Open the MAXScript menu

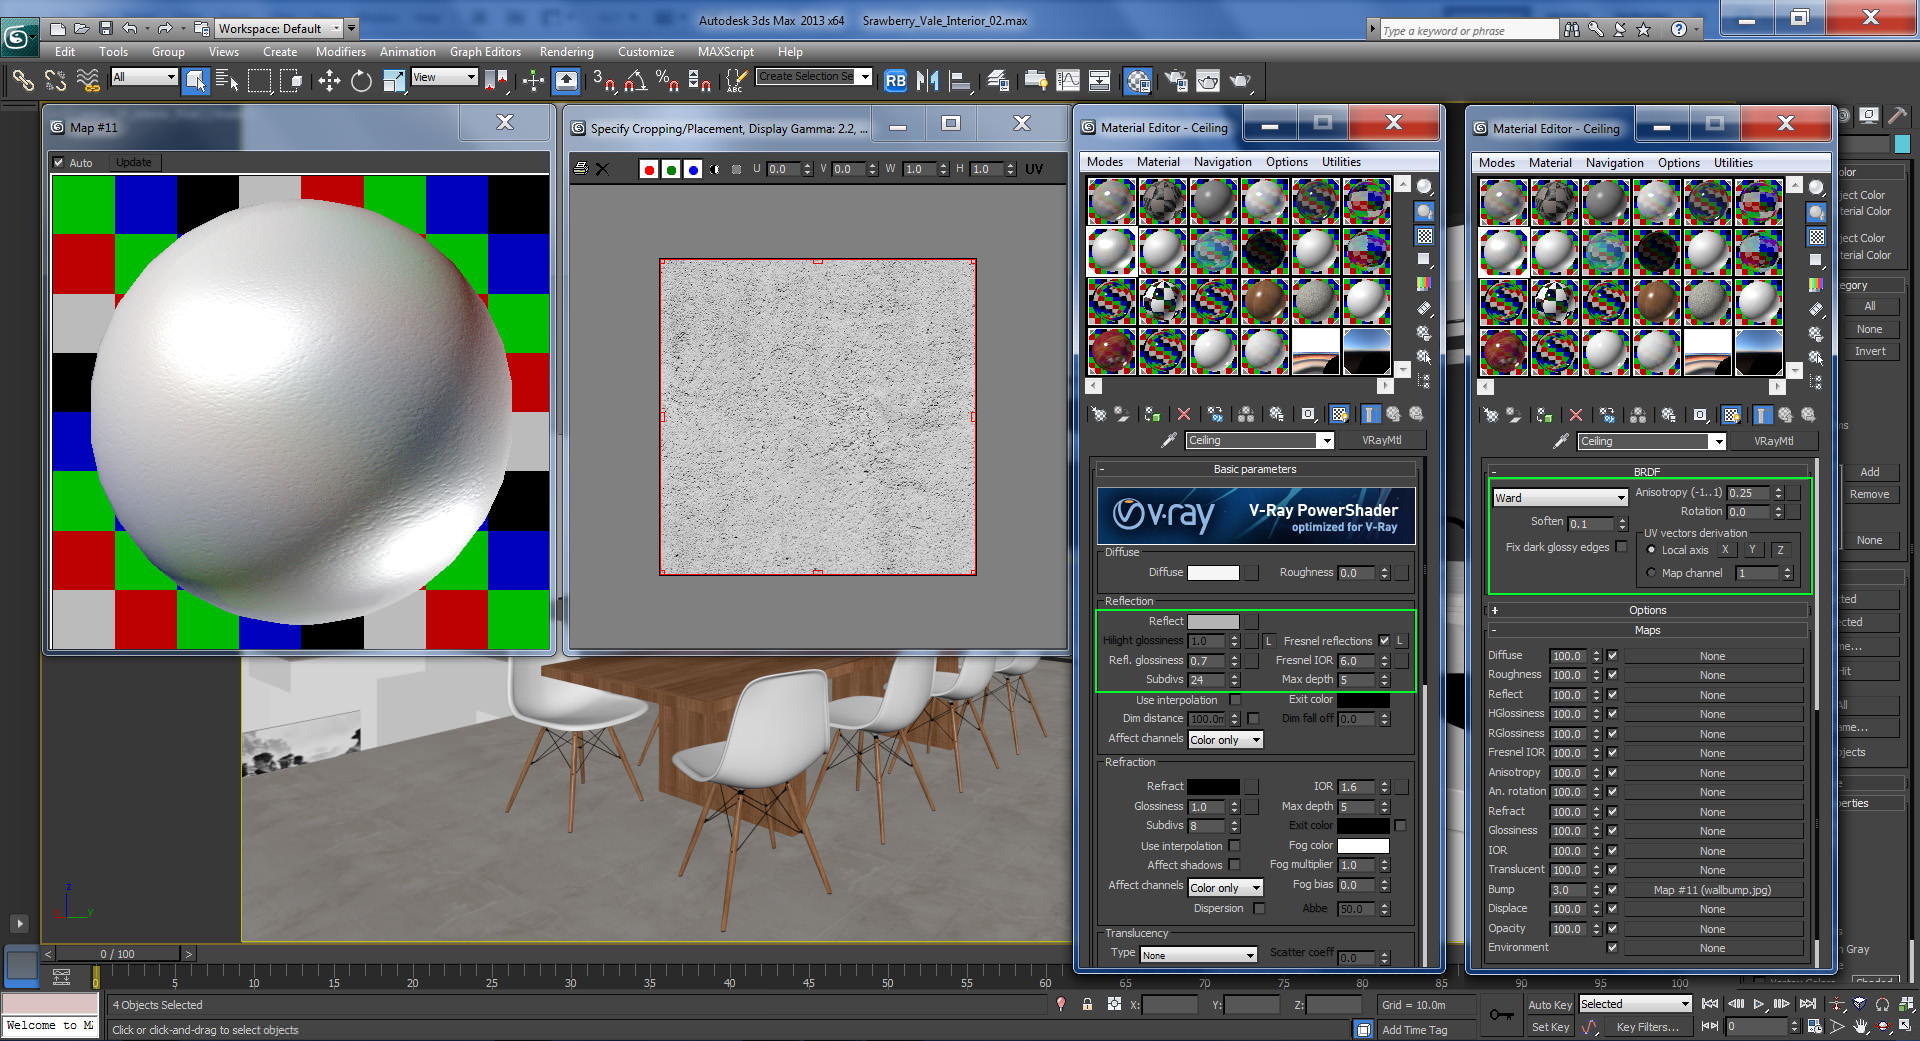726,52
